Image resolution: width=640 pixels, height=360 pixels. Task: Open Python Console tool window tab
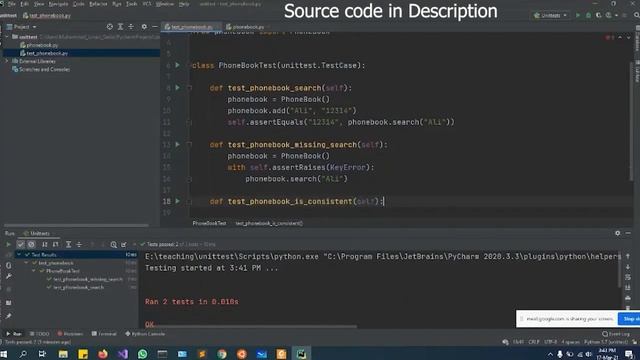tap(145, 333)
